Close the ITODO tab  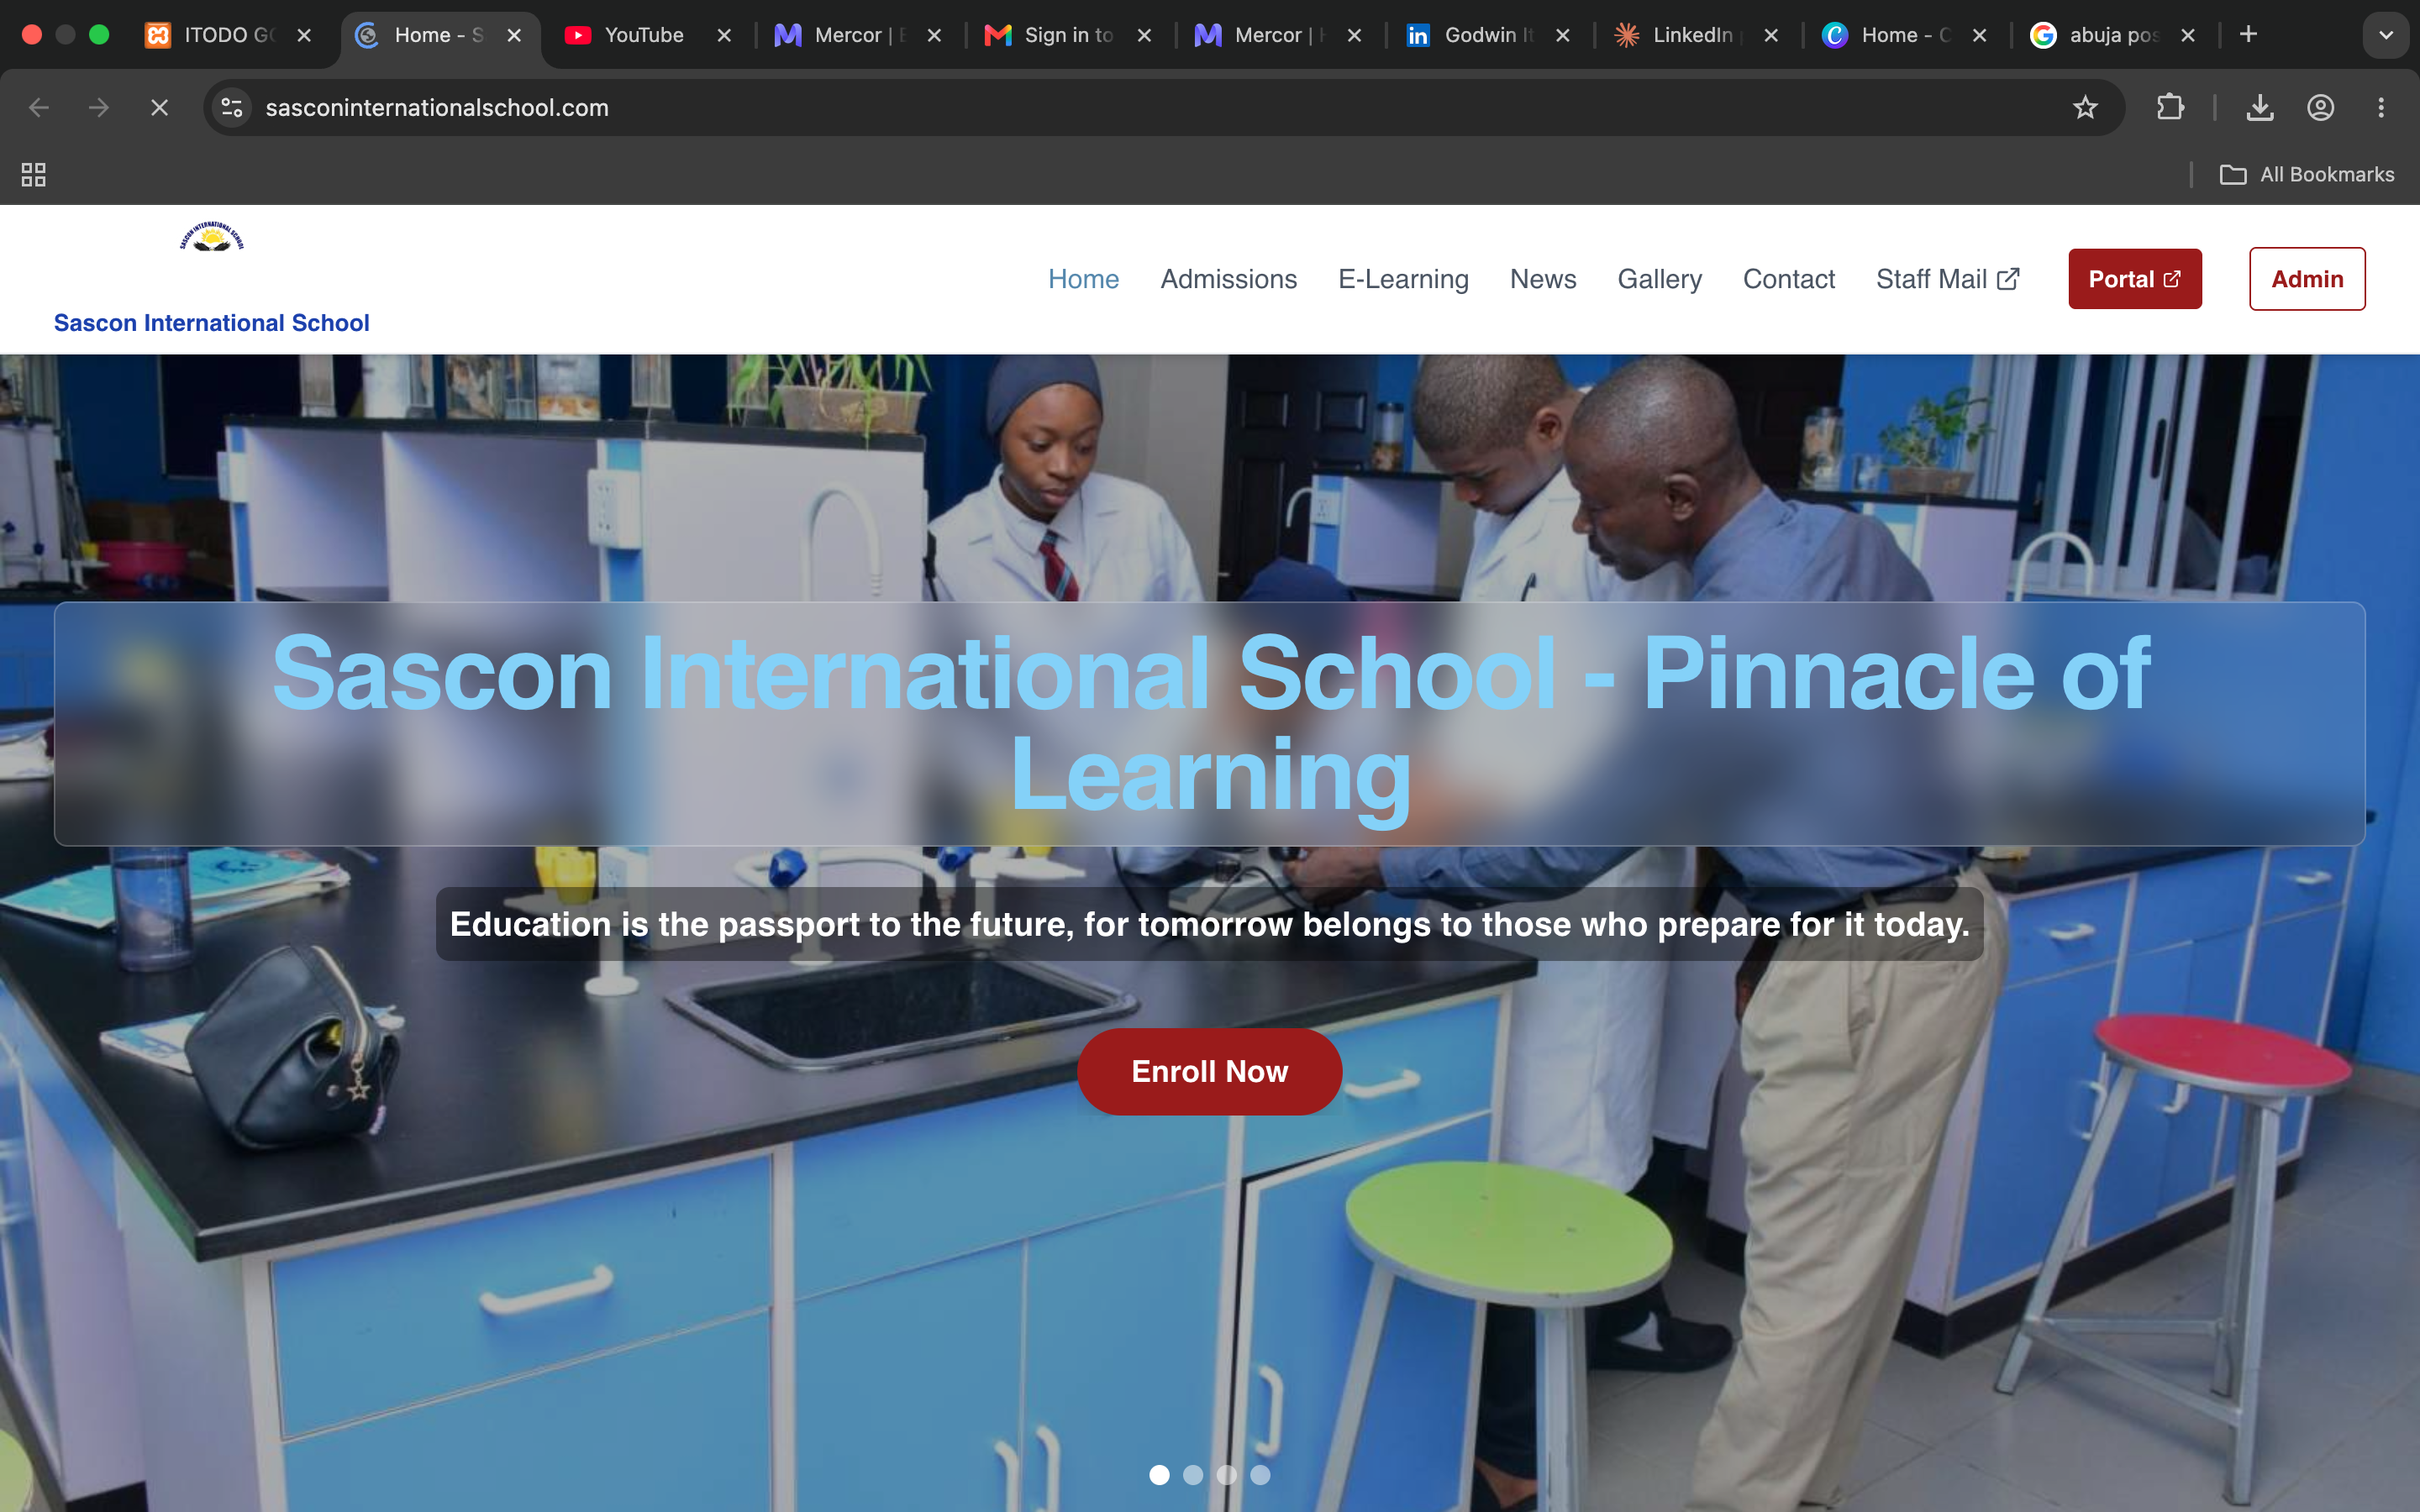click(304, 35)
